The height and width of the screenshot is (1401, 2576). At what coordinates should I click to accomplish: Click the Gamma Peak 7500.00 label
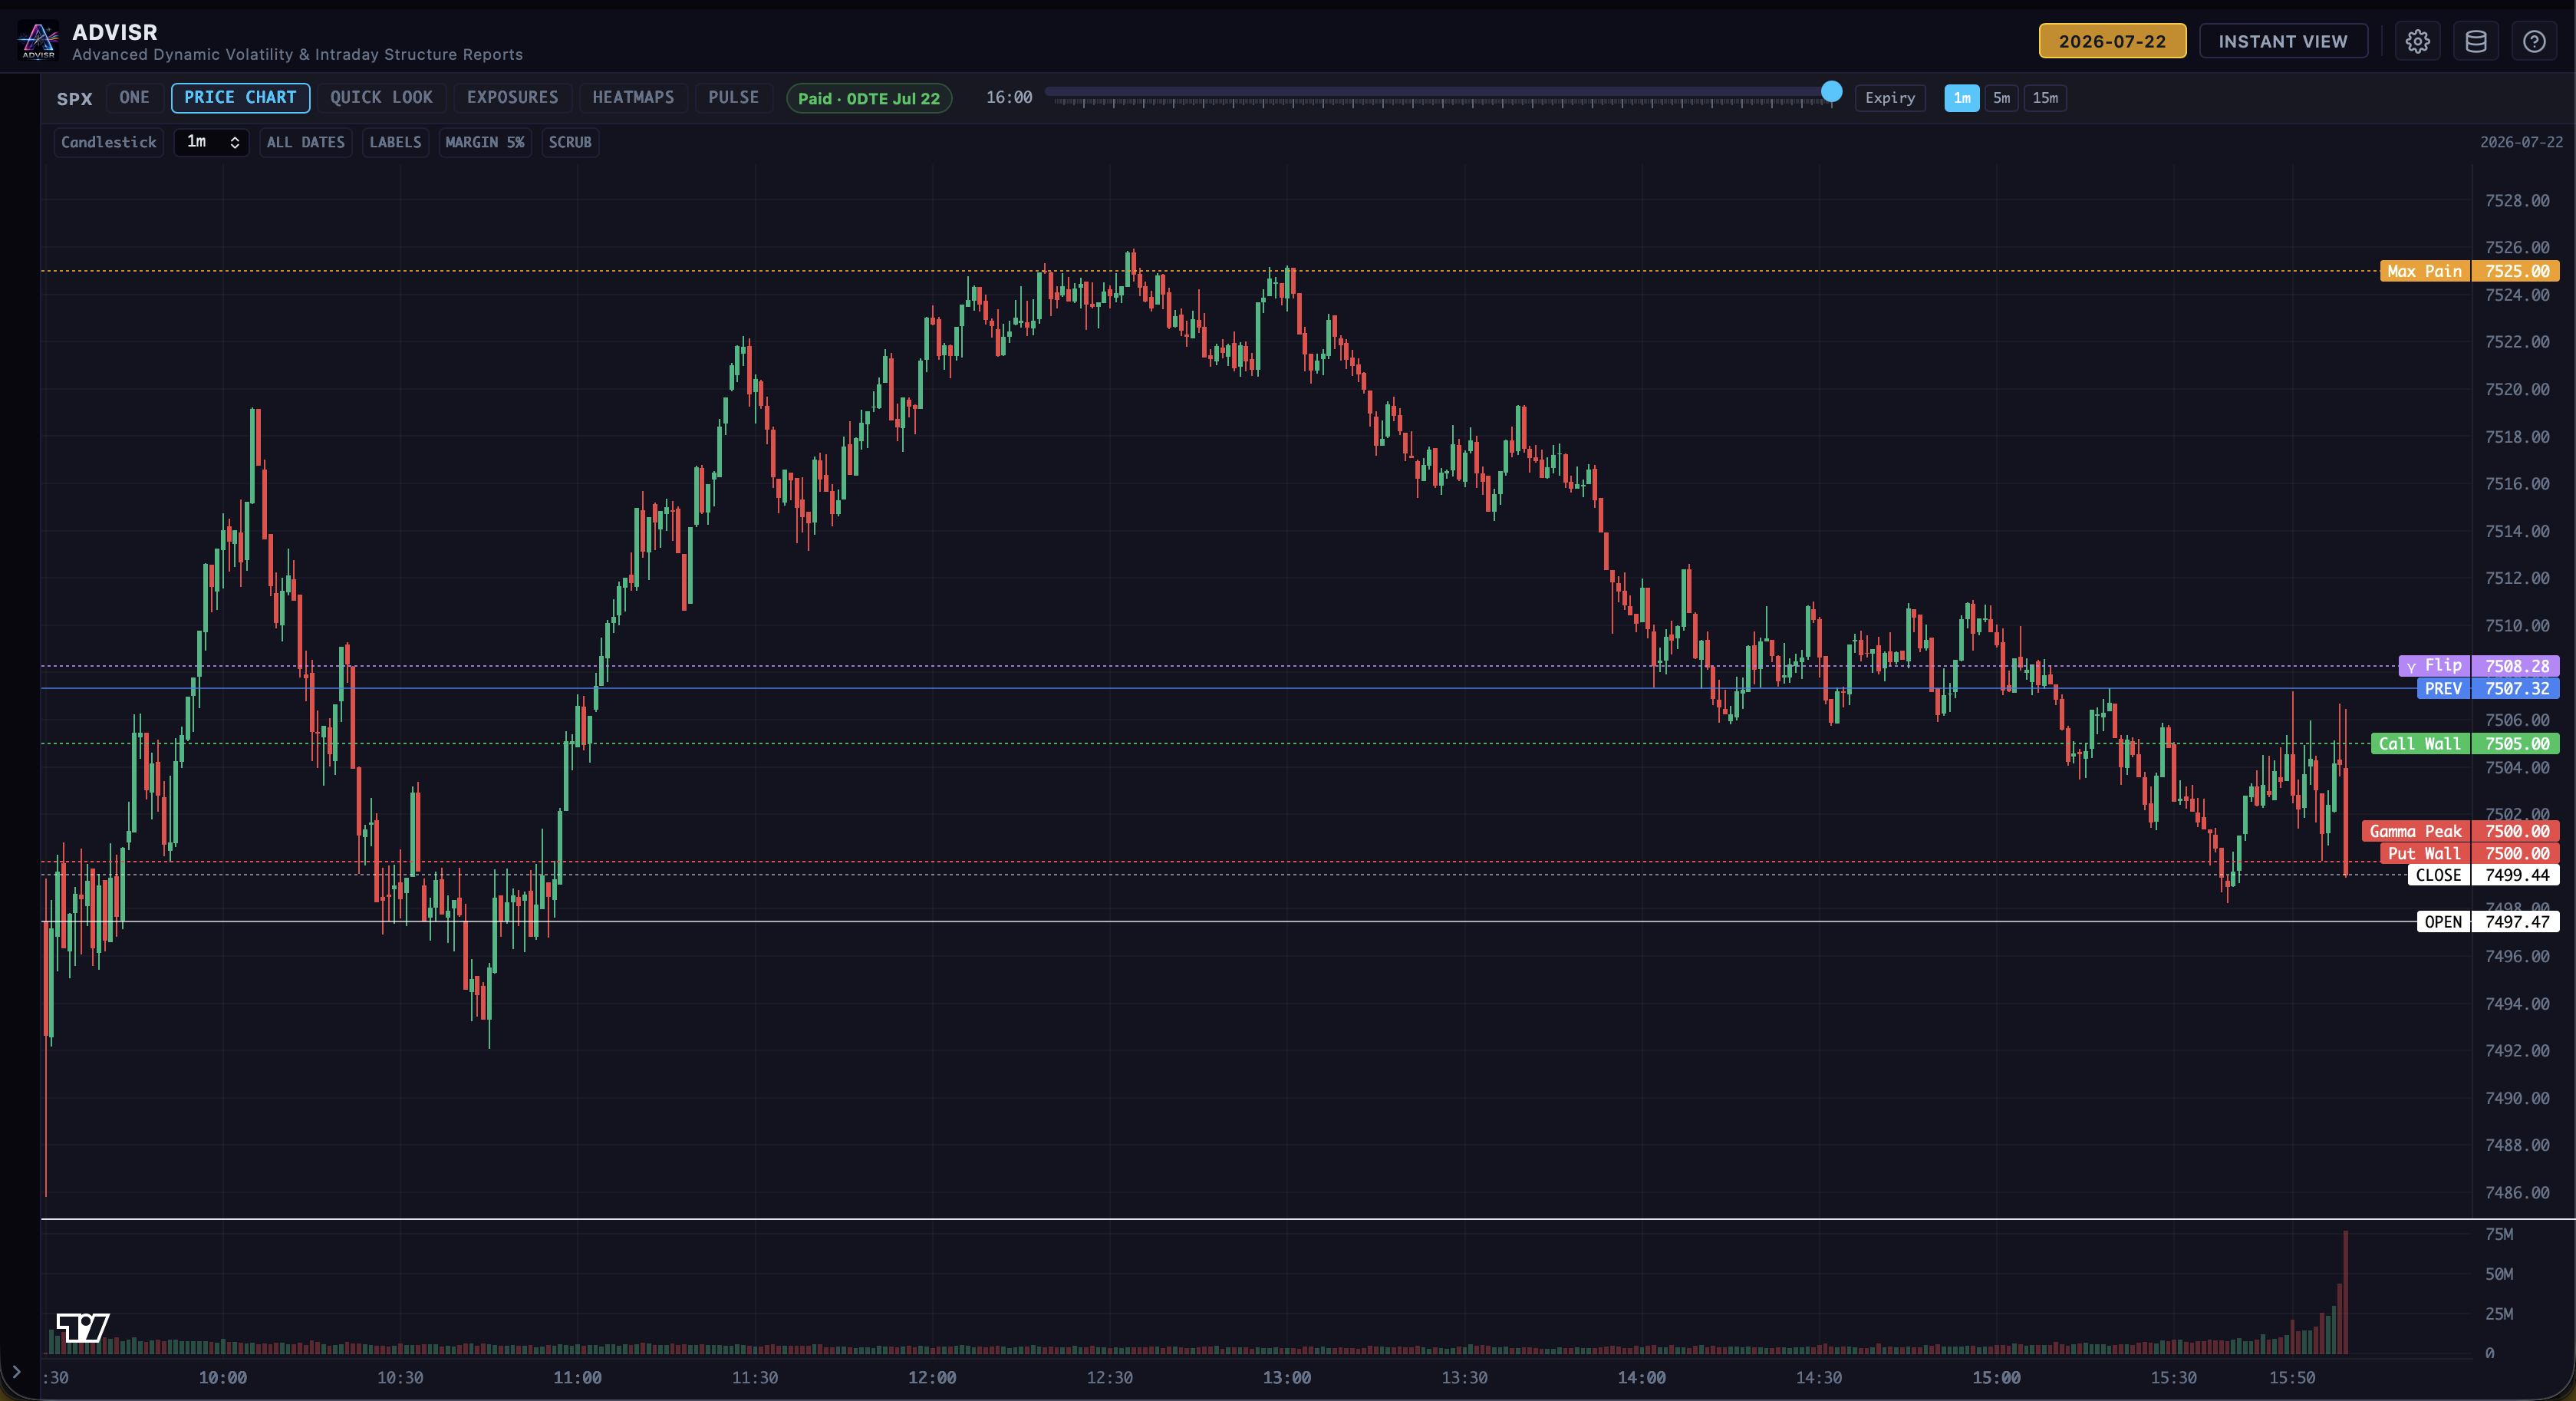coord(2460,831)
